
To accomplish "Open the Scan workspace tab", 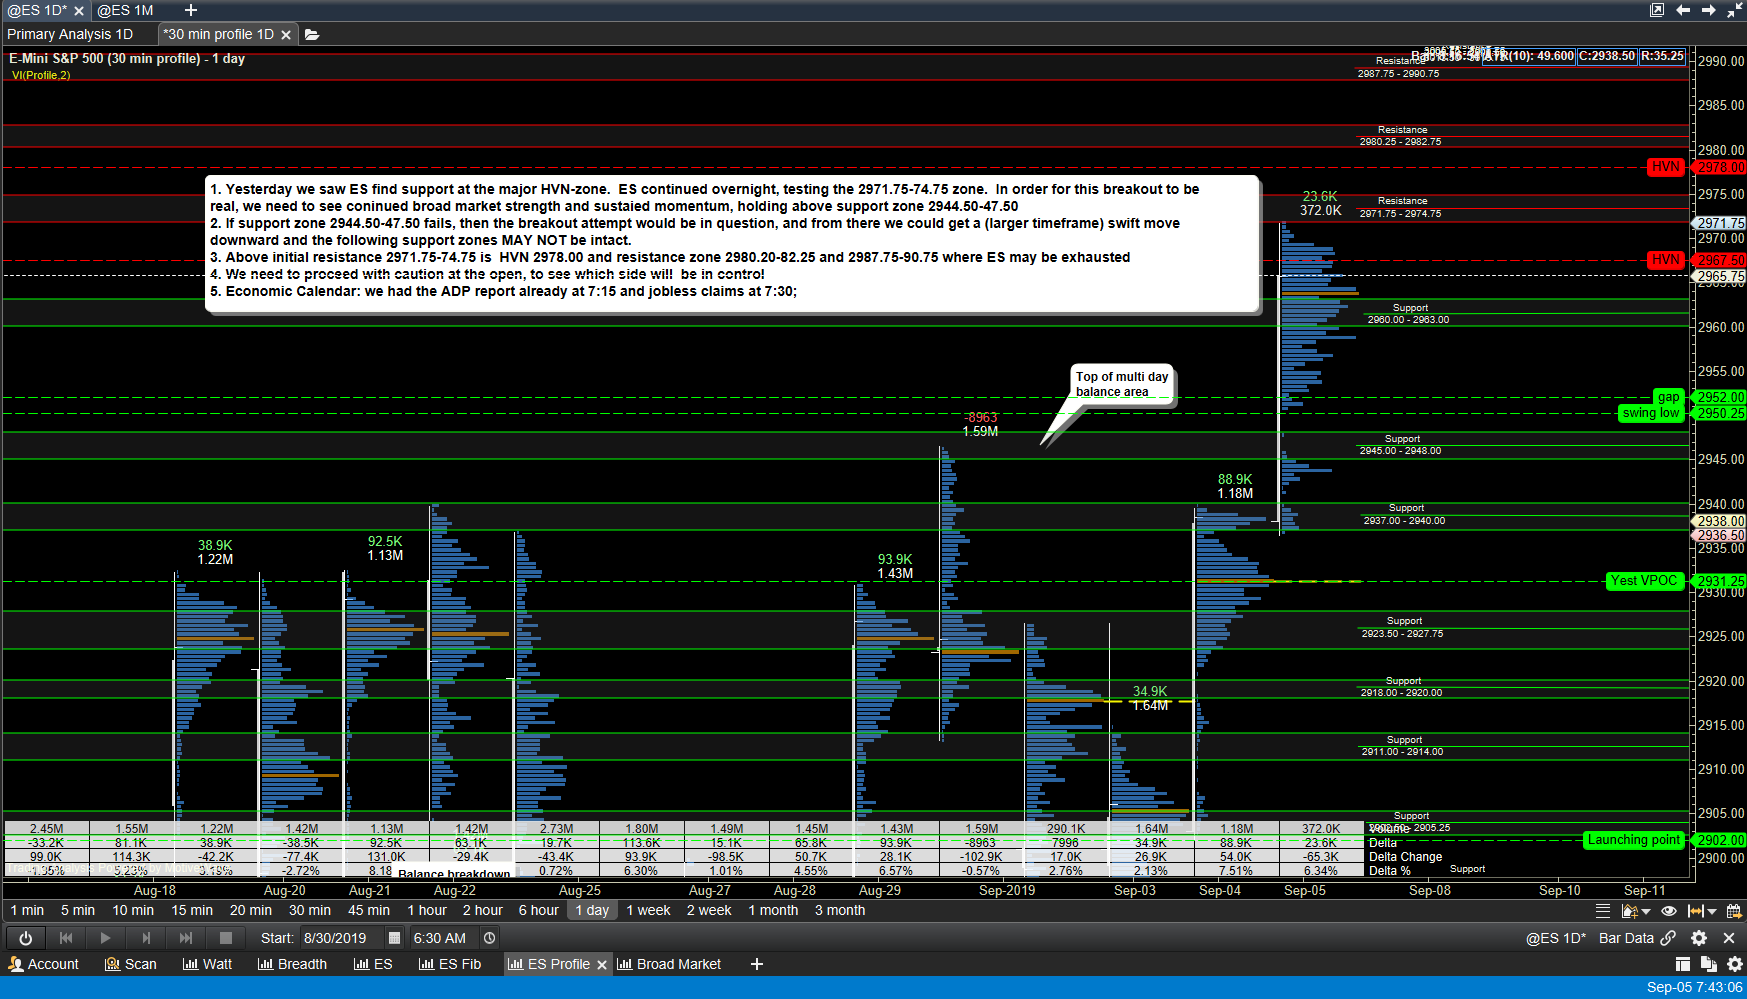I will click(x=131, y=964).
